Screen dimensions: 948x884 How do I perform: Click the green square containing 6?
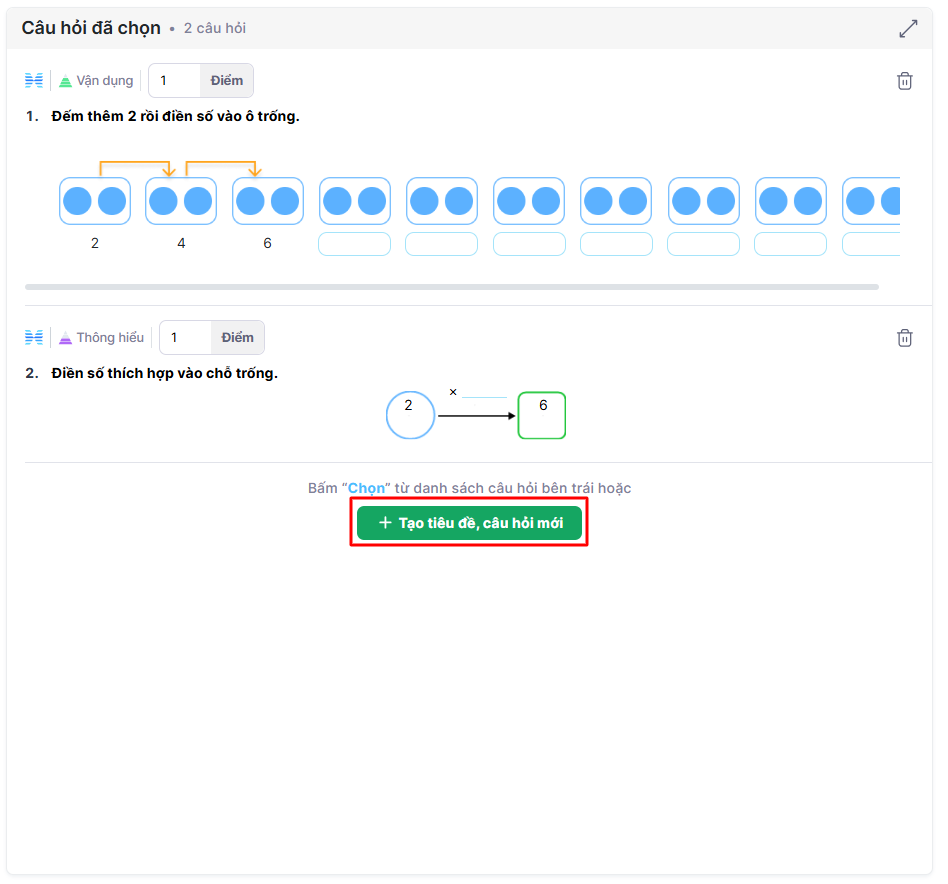[x=542, y=415]
